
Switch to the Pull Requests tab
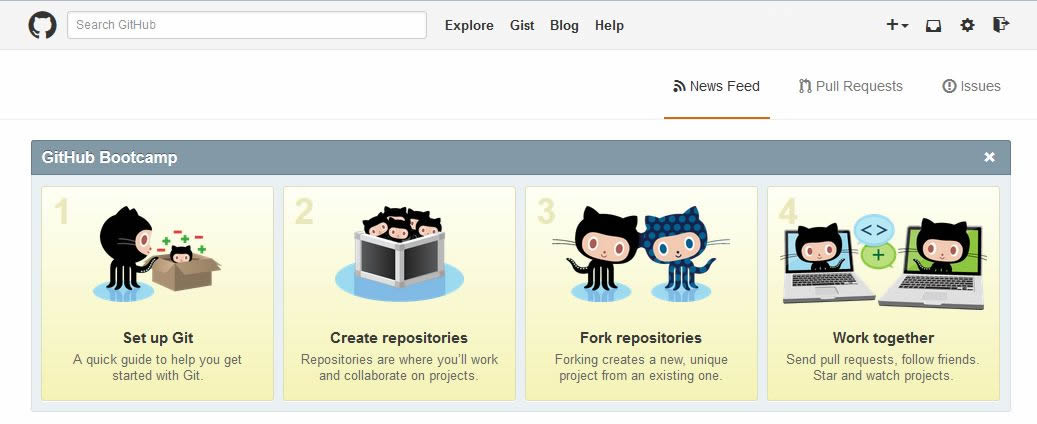850,86
